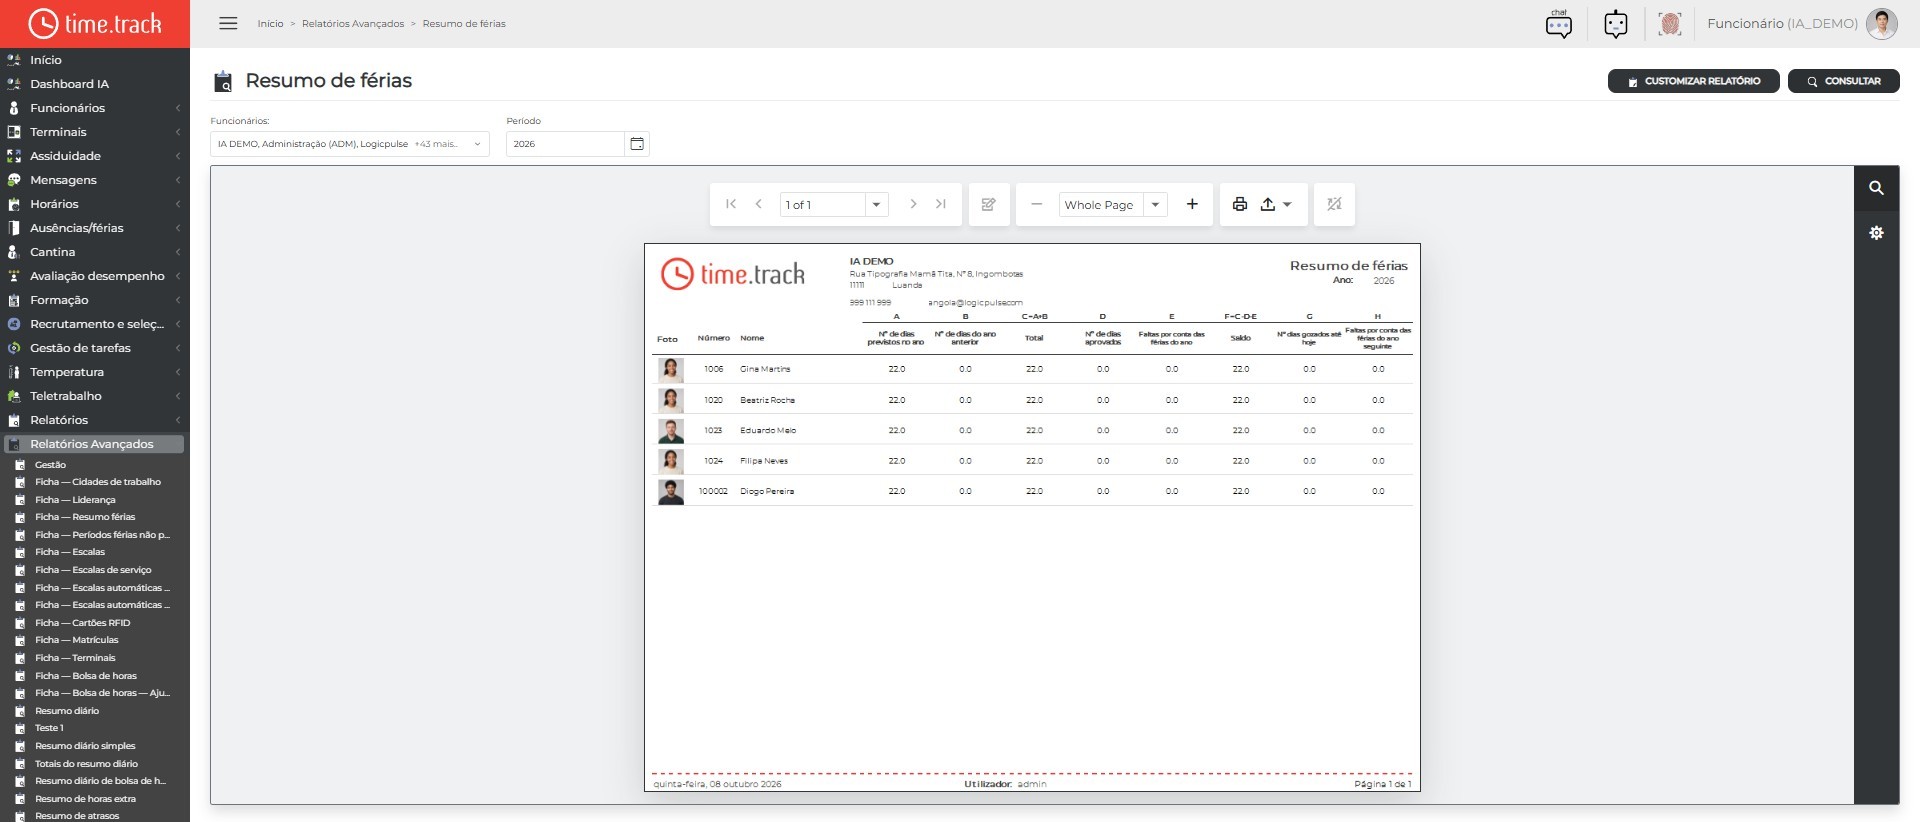Follow the Relatórios Avançados breadcrumb link
This screenshot has height=822, width=1920.
pyautogui.click(x=353, y=24)
